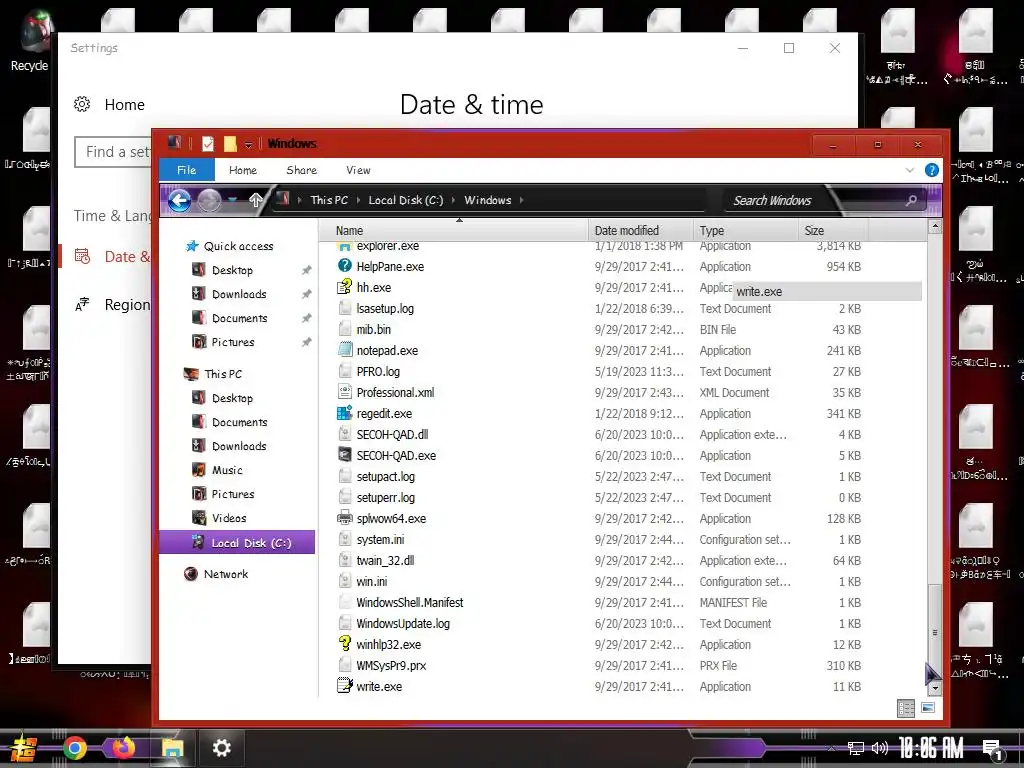The height and width of the screenshot is (768, 1024).
Task: Select system.ini file name
Action: [x=380, y=539]
